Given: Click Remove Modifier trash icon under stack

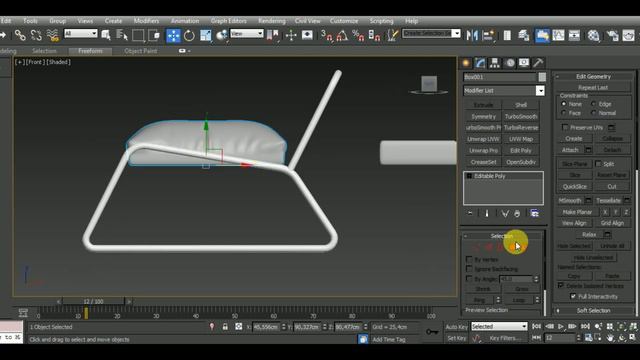Looking at the screenshot, I should tap(517, 213).
